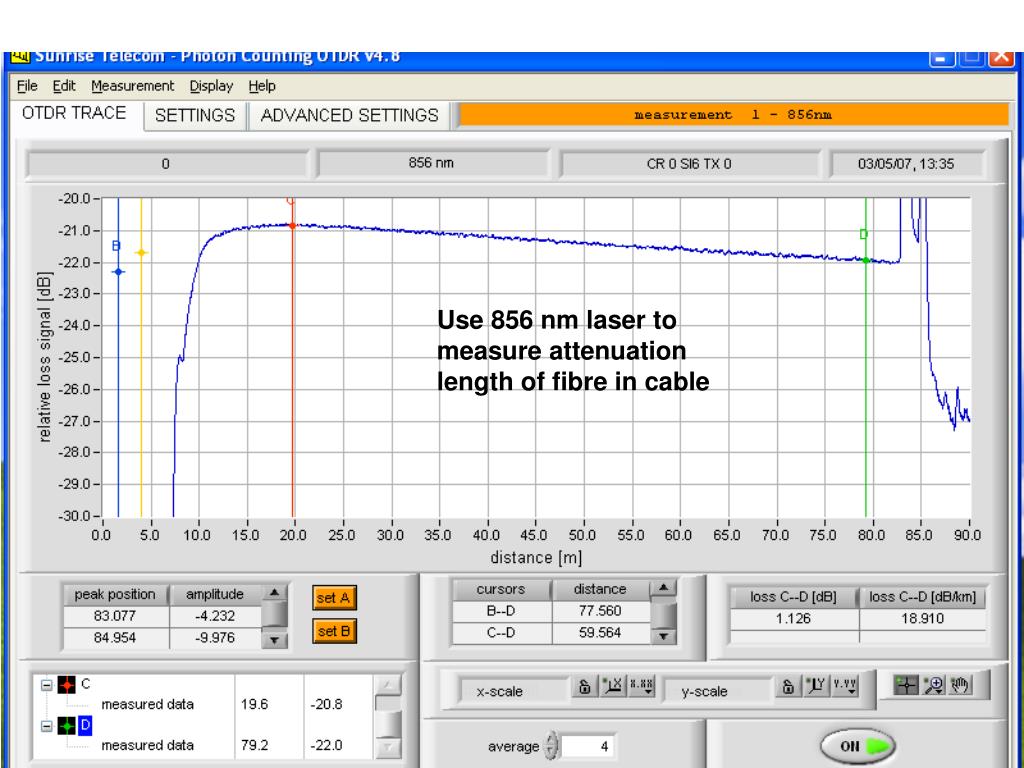The image size is (1024, 768).
Task: Toggle the ON measurement switch
Action: (x=857, y=746)
